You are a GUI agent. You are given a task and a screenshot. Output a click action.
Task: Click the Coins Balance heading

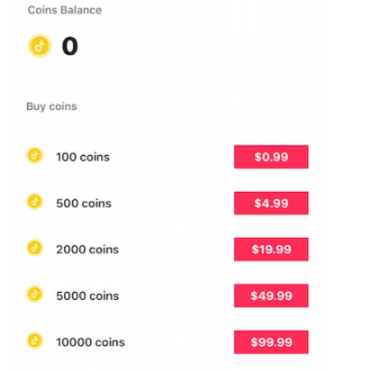point(65,10)
